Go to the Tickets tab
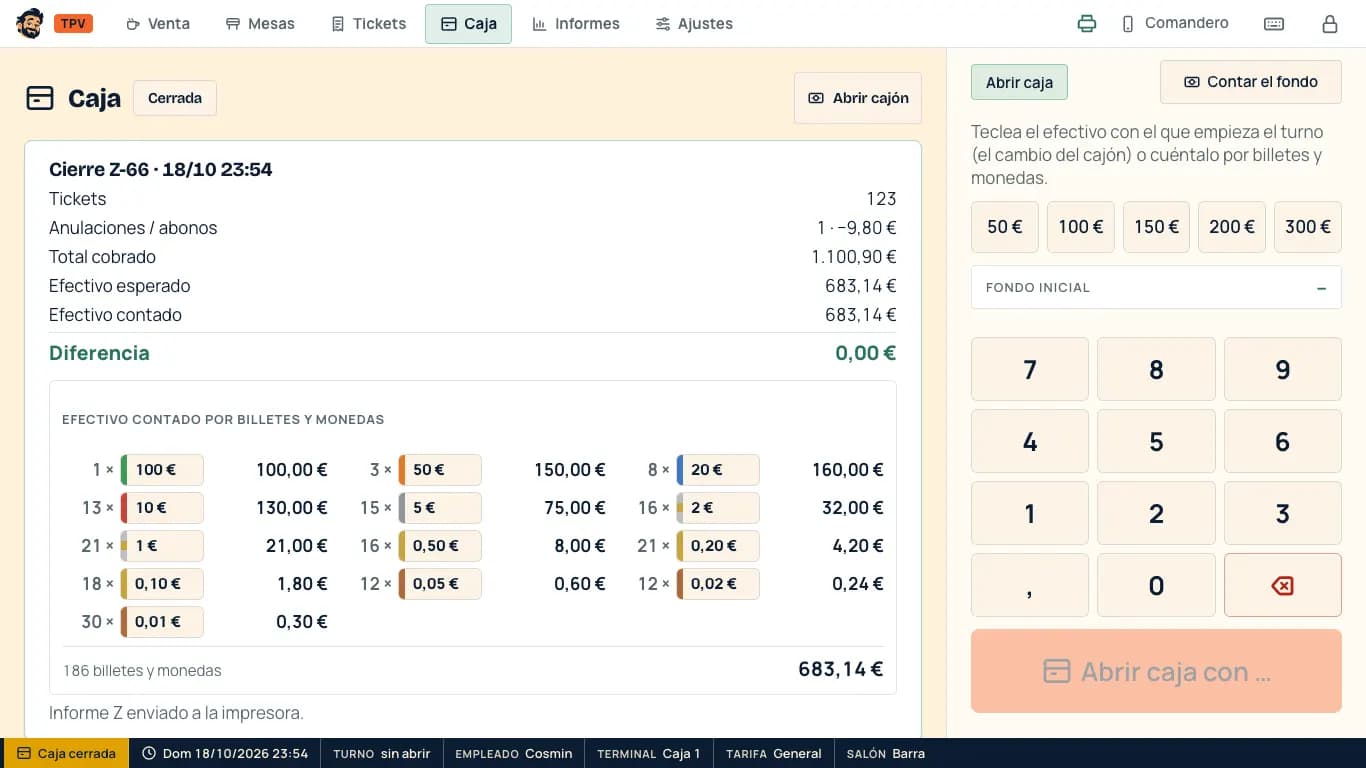The width and height of the screenshot is (1366, 768). click(368, 24)
